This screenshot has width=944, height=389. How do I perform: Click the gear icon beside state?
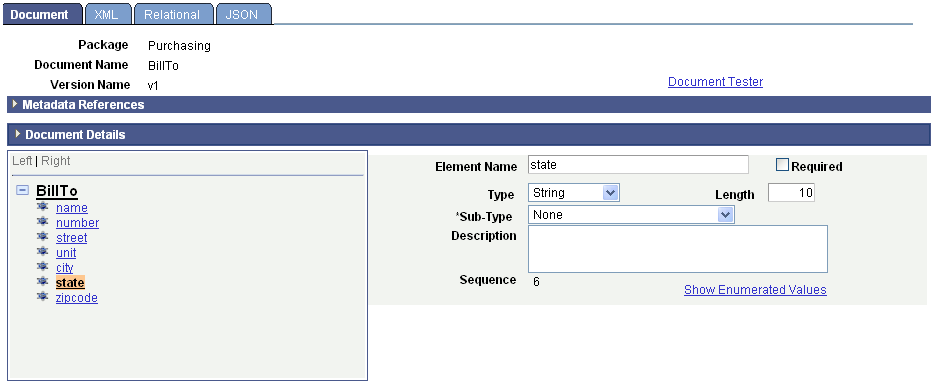42,281
